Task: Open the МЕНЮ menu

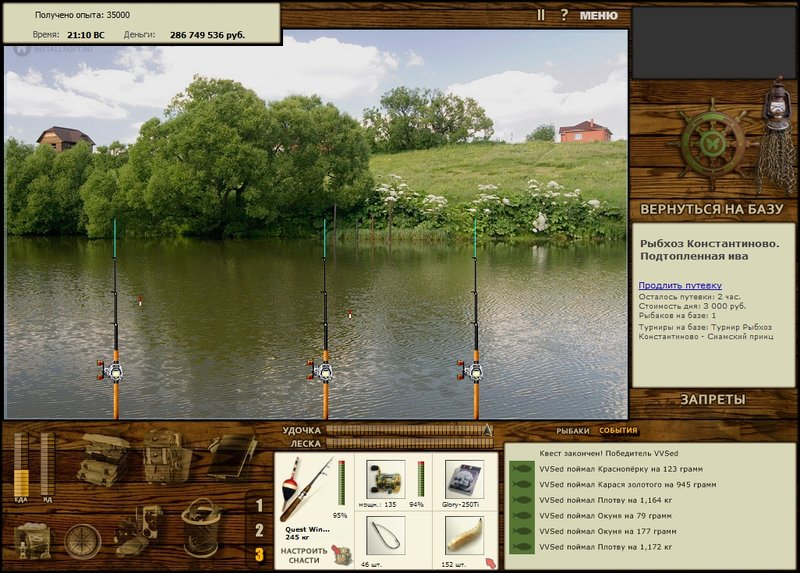Action: [598, 16]
